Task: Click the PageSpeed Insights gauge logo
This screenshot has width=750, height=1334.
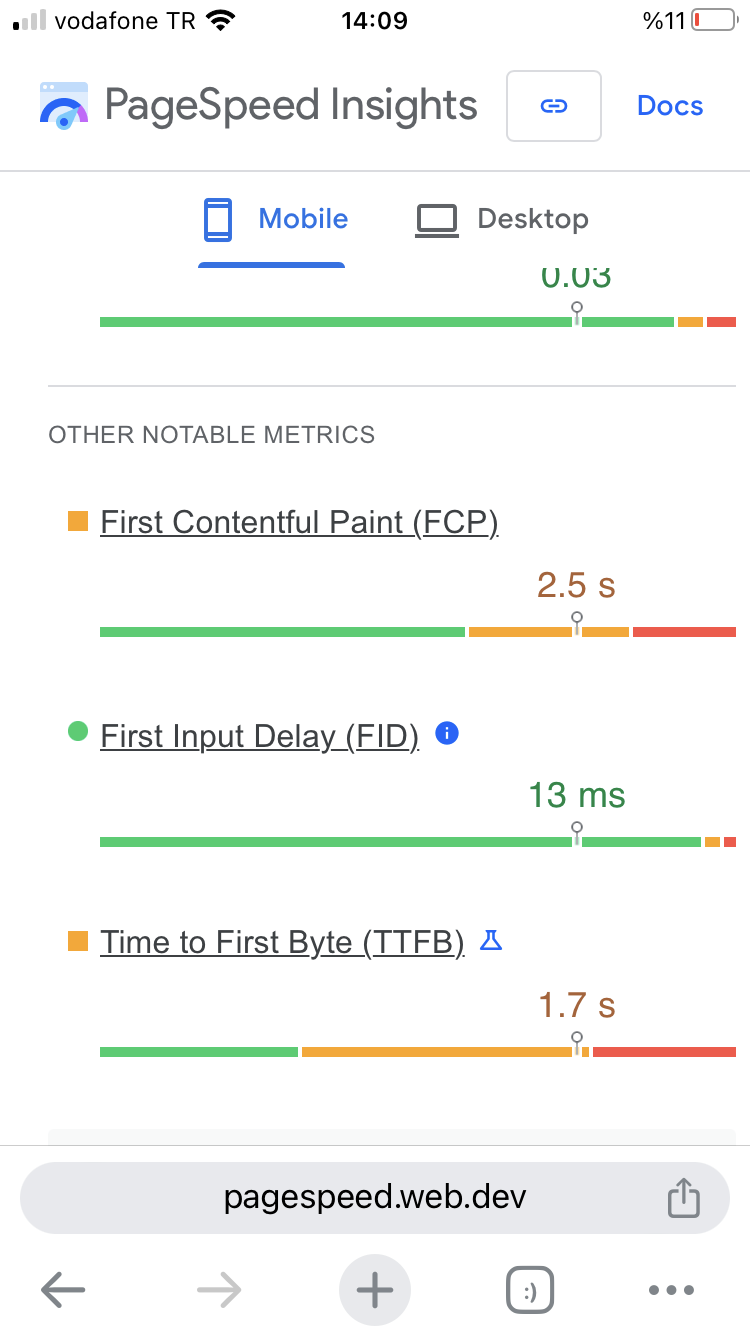Action: [x=64, y=106]
